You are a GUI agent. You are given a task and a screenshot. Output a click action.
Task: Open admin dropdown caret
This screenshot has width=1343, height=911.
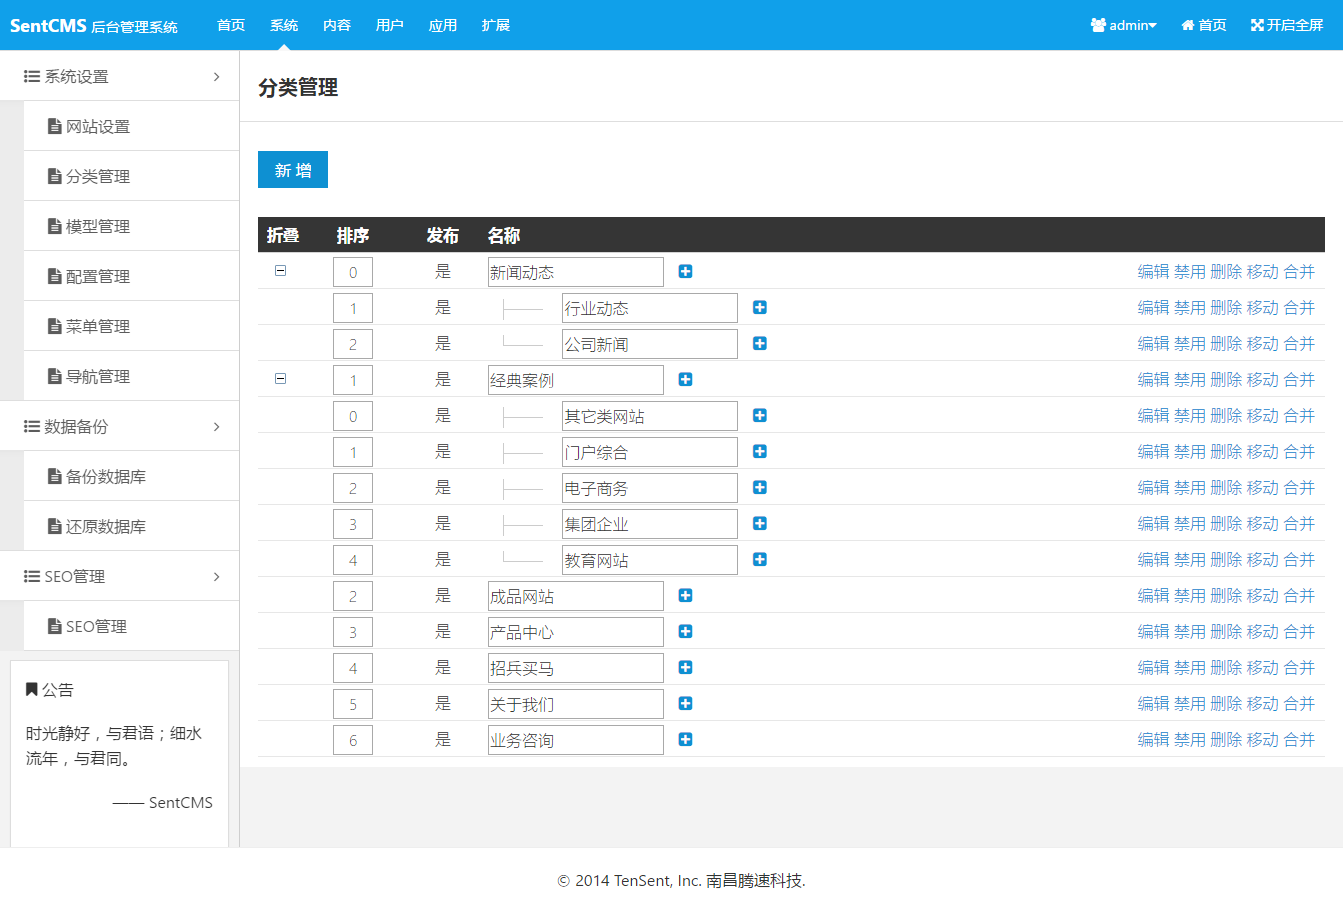point(1153,26)
